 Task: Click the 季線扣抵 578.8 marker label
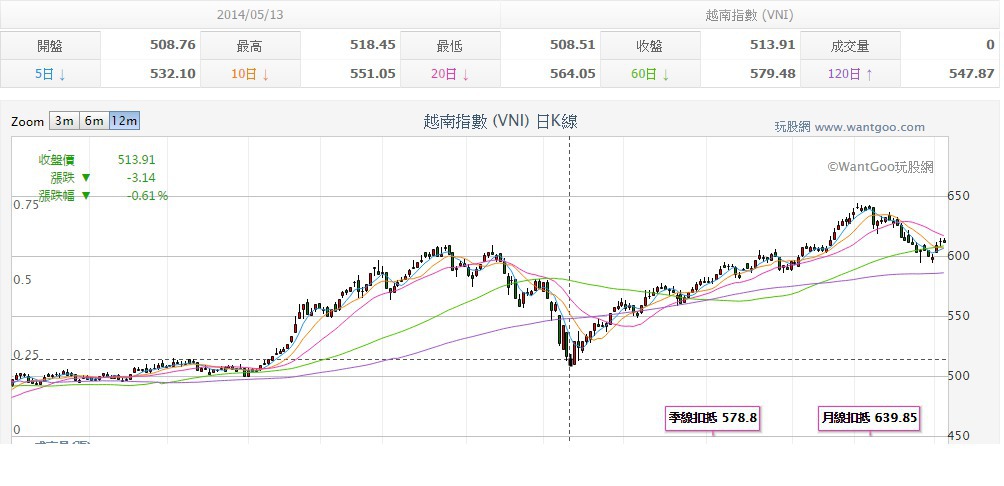(x=713, y=419)
